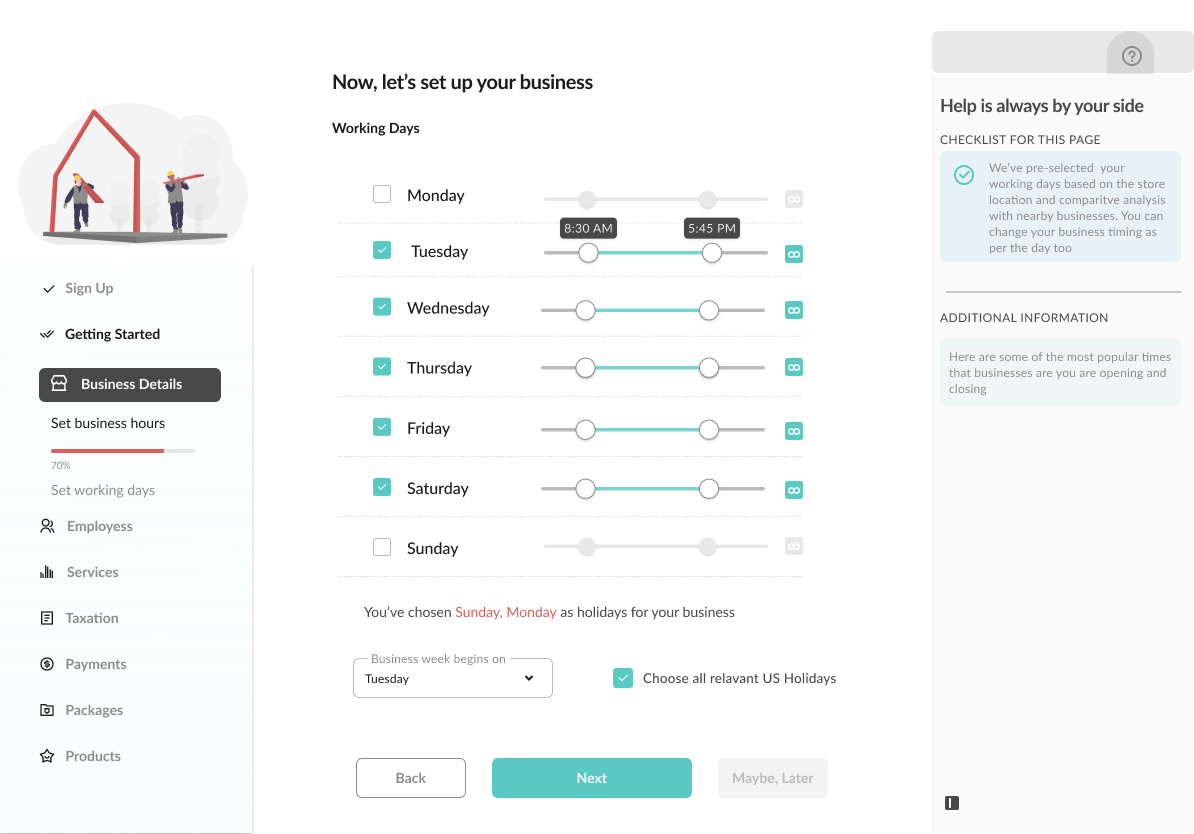This screenshot has height=834, width=1194.
Task: Click the Payments dollar icon
Action: point(47,664)
